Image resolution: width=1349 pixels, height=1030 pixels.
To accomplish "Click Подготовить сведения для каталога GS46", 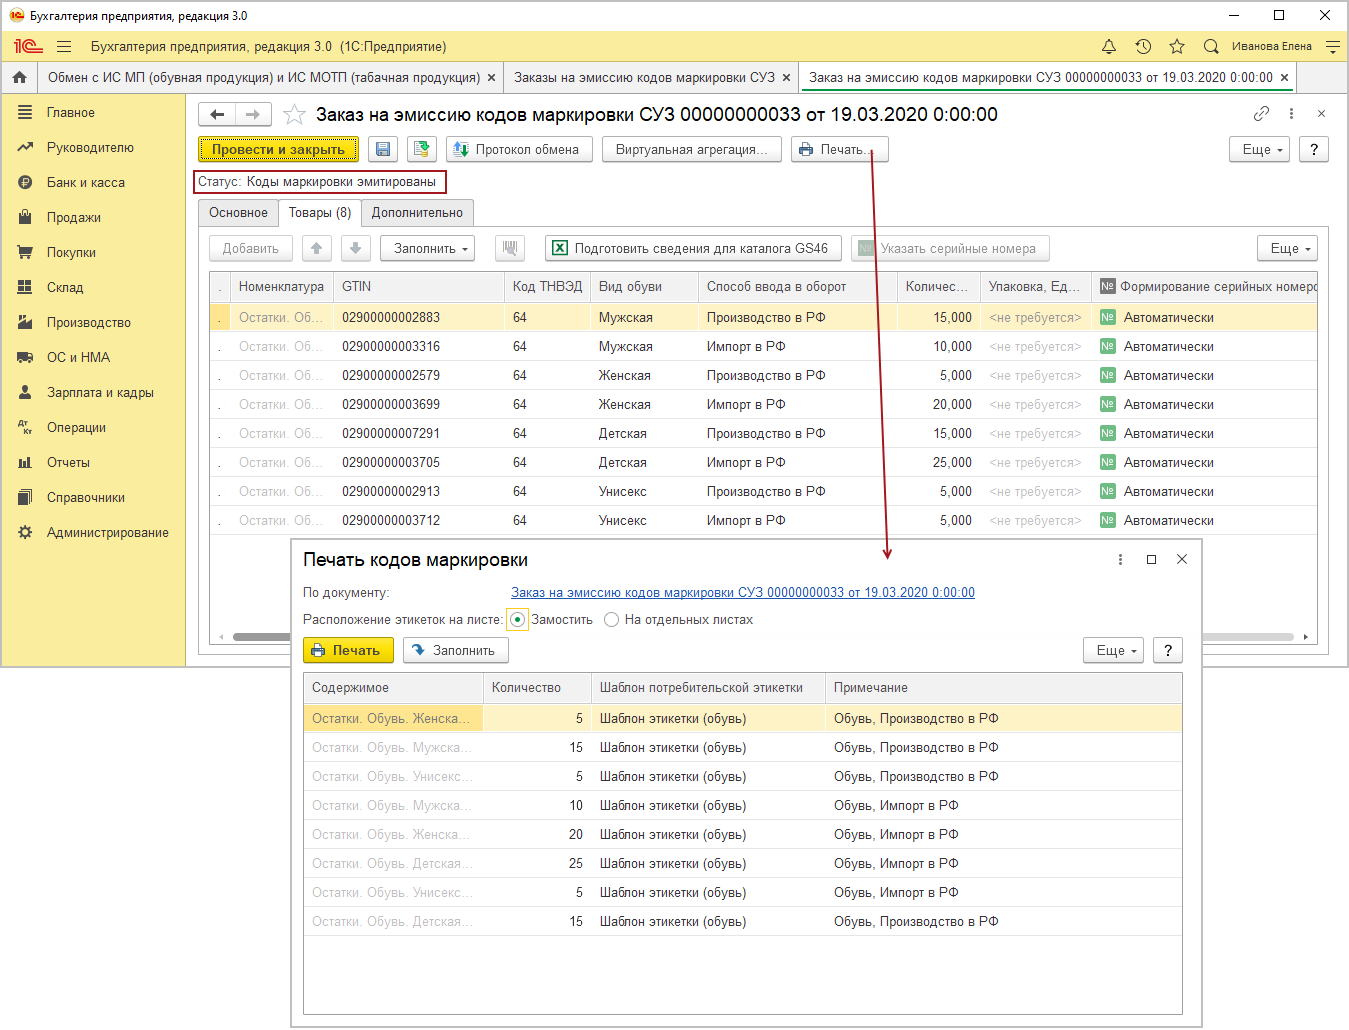I will tap(693, 248).
